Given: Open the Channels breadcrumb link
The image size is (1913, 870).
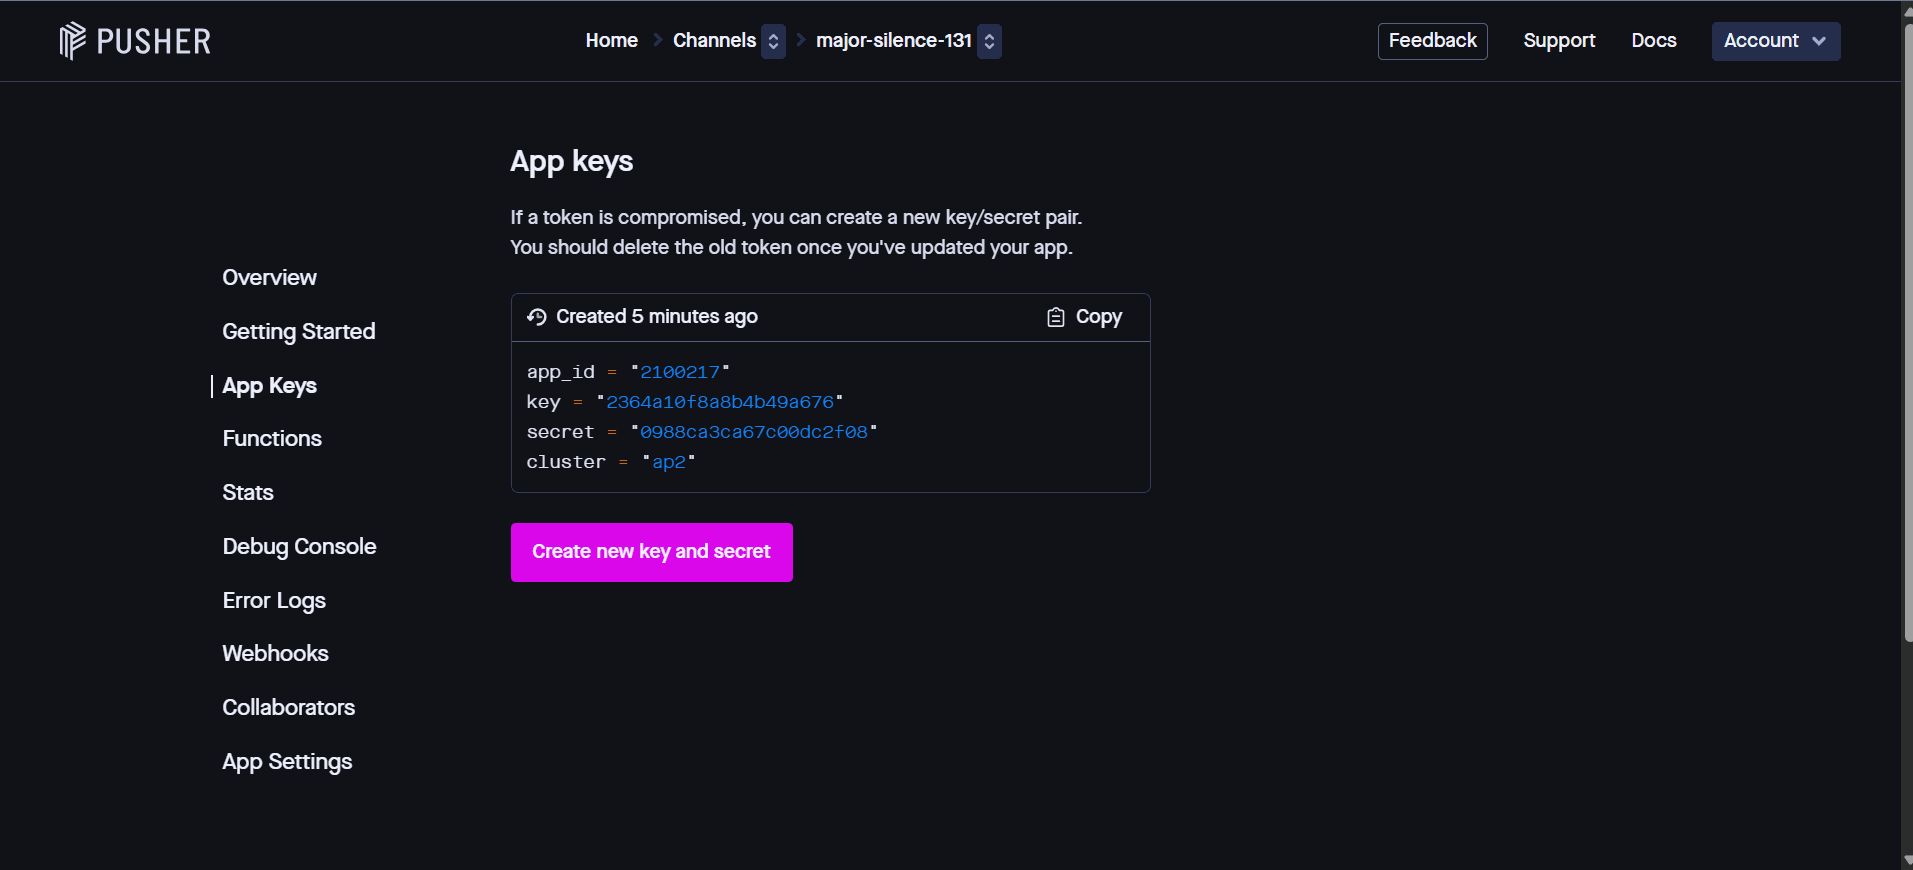Looking at the screenshot, I should pyautogui.click(x=714, y=41).
